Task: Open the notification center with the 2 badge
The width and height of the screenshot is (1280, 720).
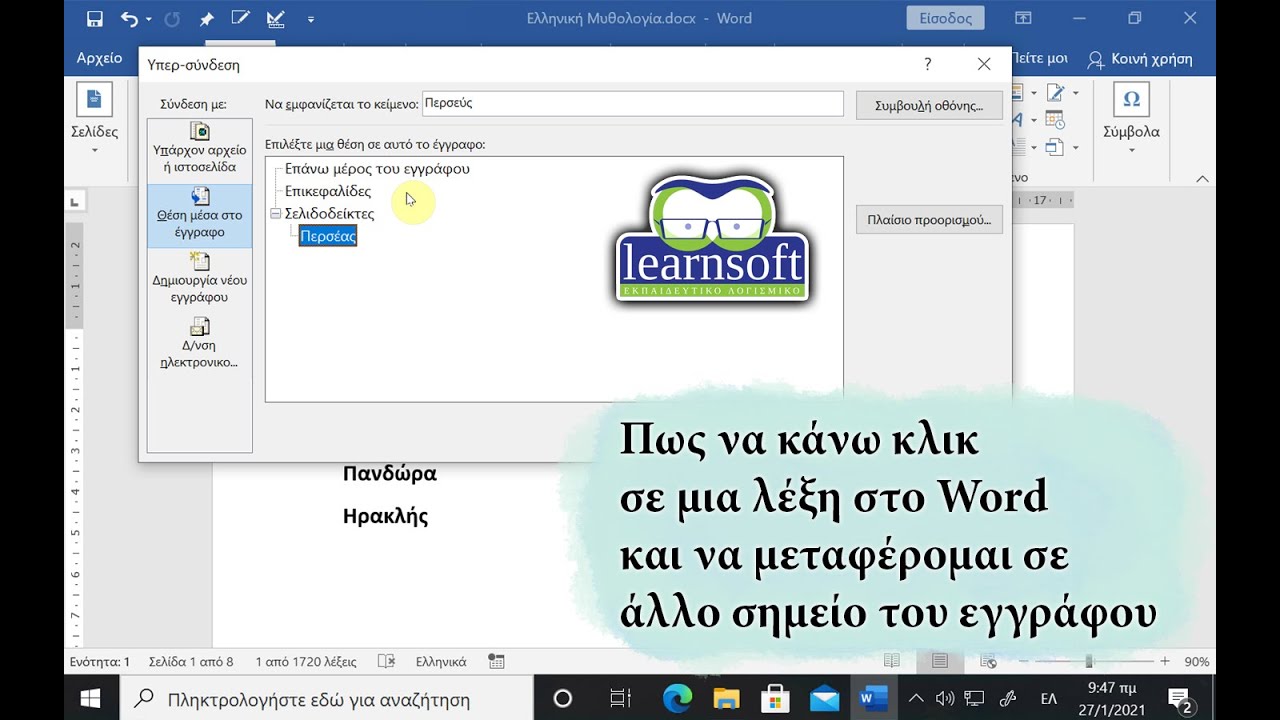Action: (1180, 700)
